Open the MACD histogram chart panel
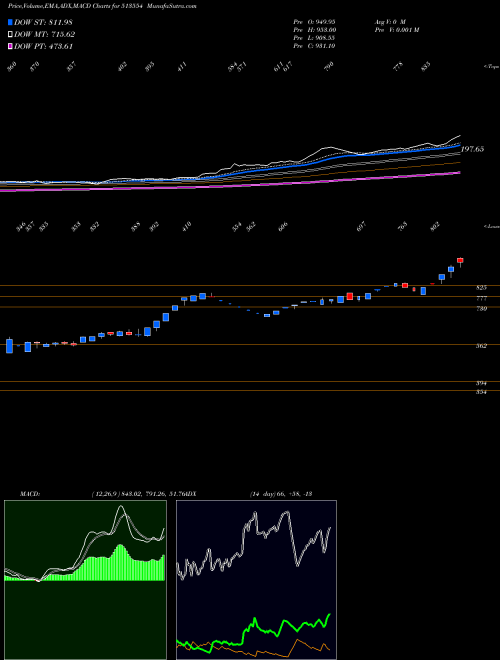Screen dimensions: 500x660 [85, 580]
